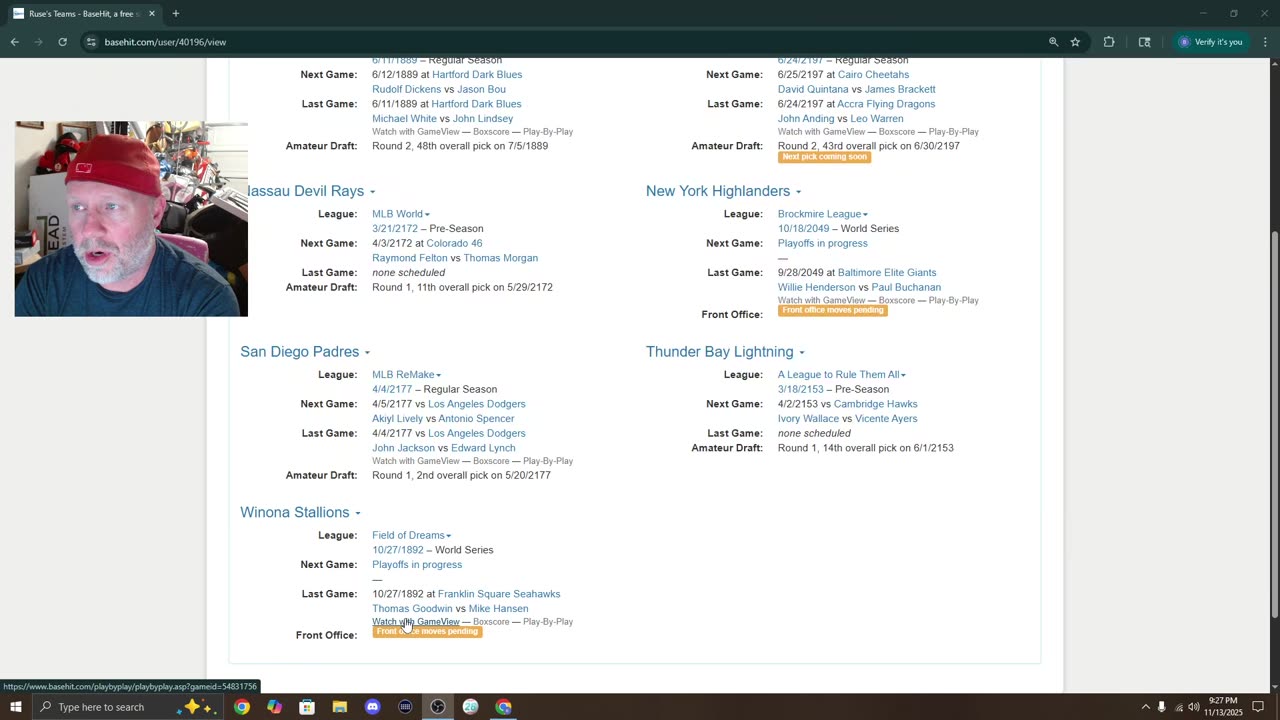Open A League to Rule Them All dropdown
The image size is (1280, 720).
(x=842, y=375)
